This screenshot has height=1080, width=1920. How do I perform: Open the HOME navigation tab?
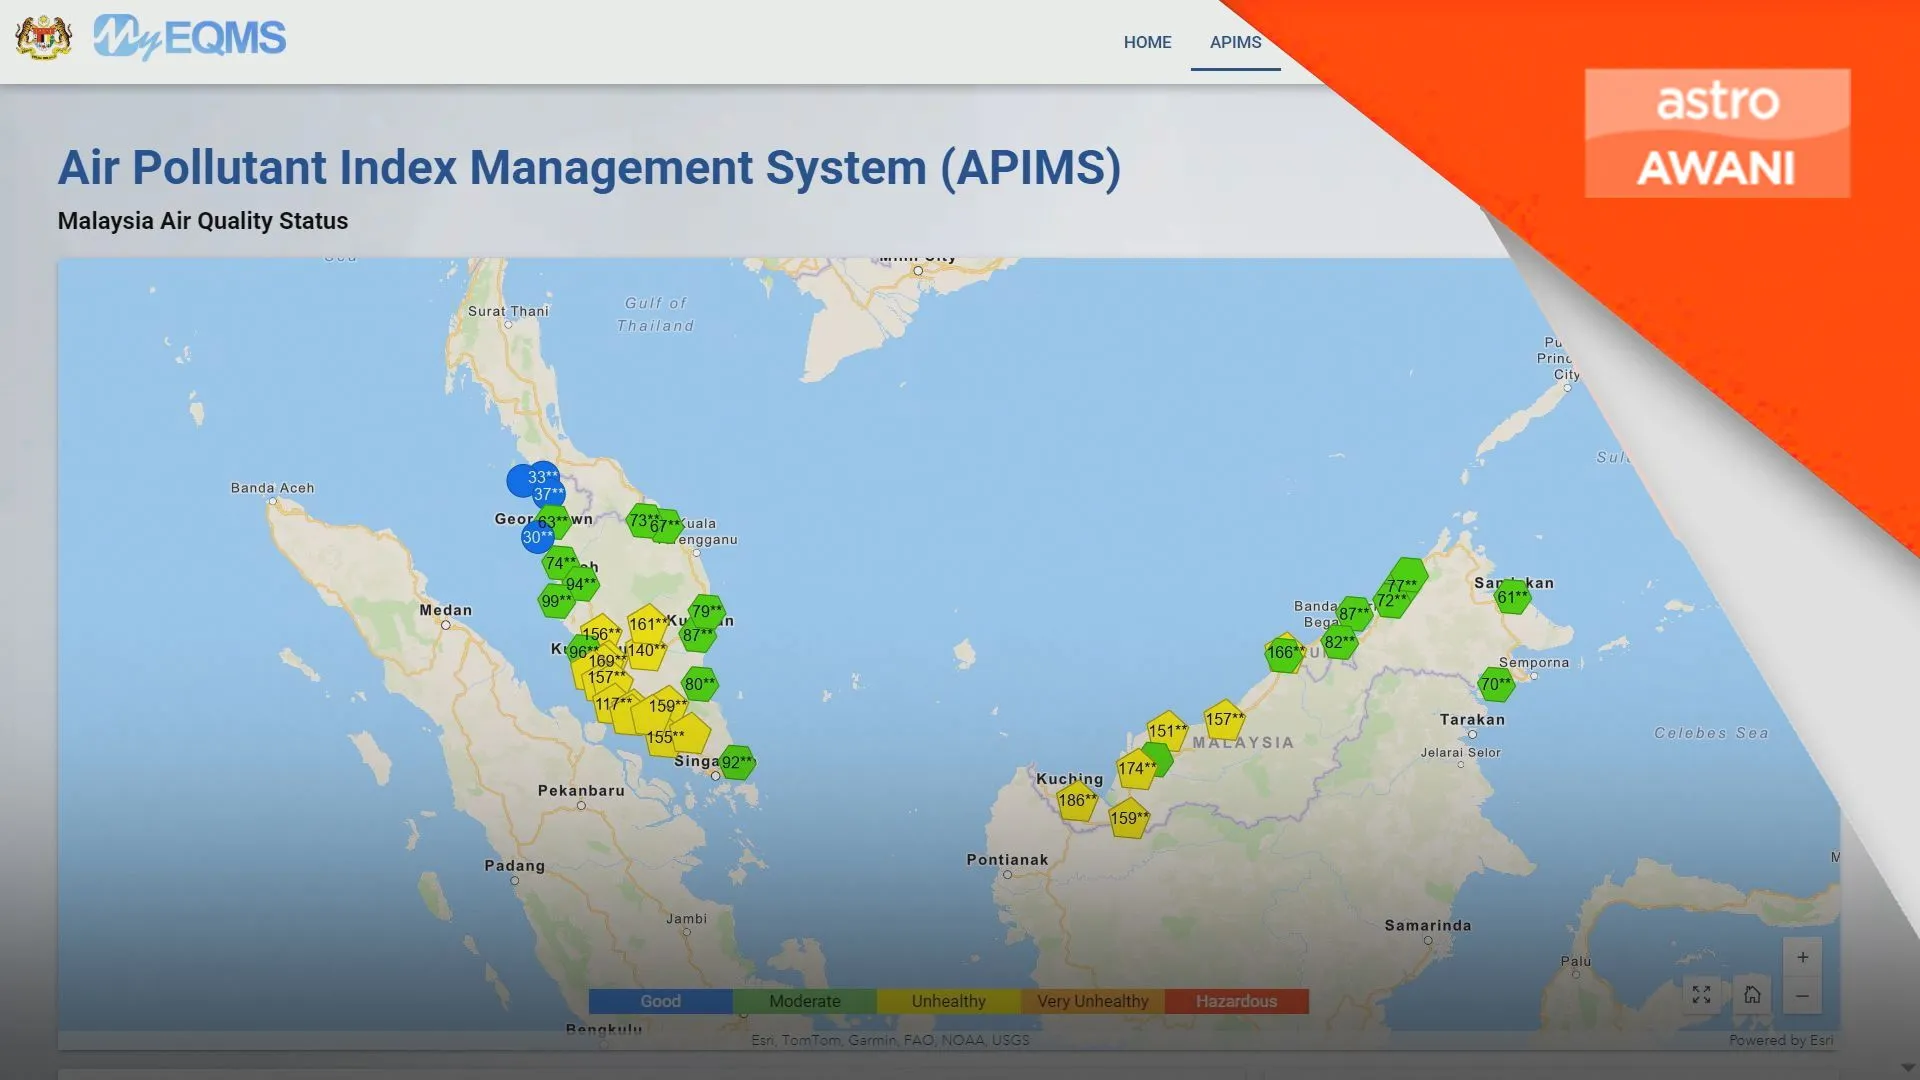tap(1147, 42)
